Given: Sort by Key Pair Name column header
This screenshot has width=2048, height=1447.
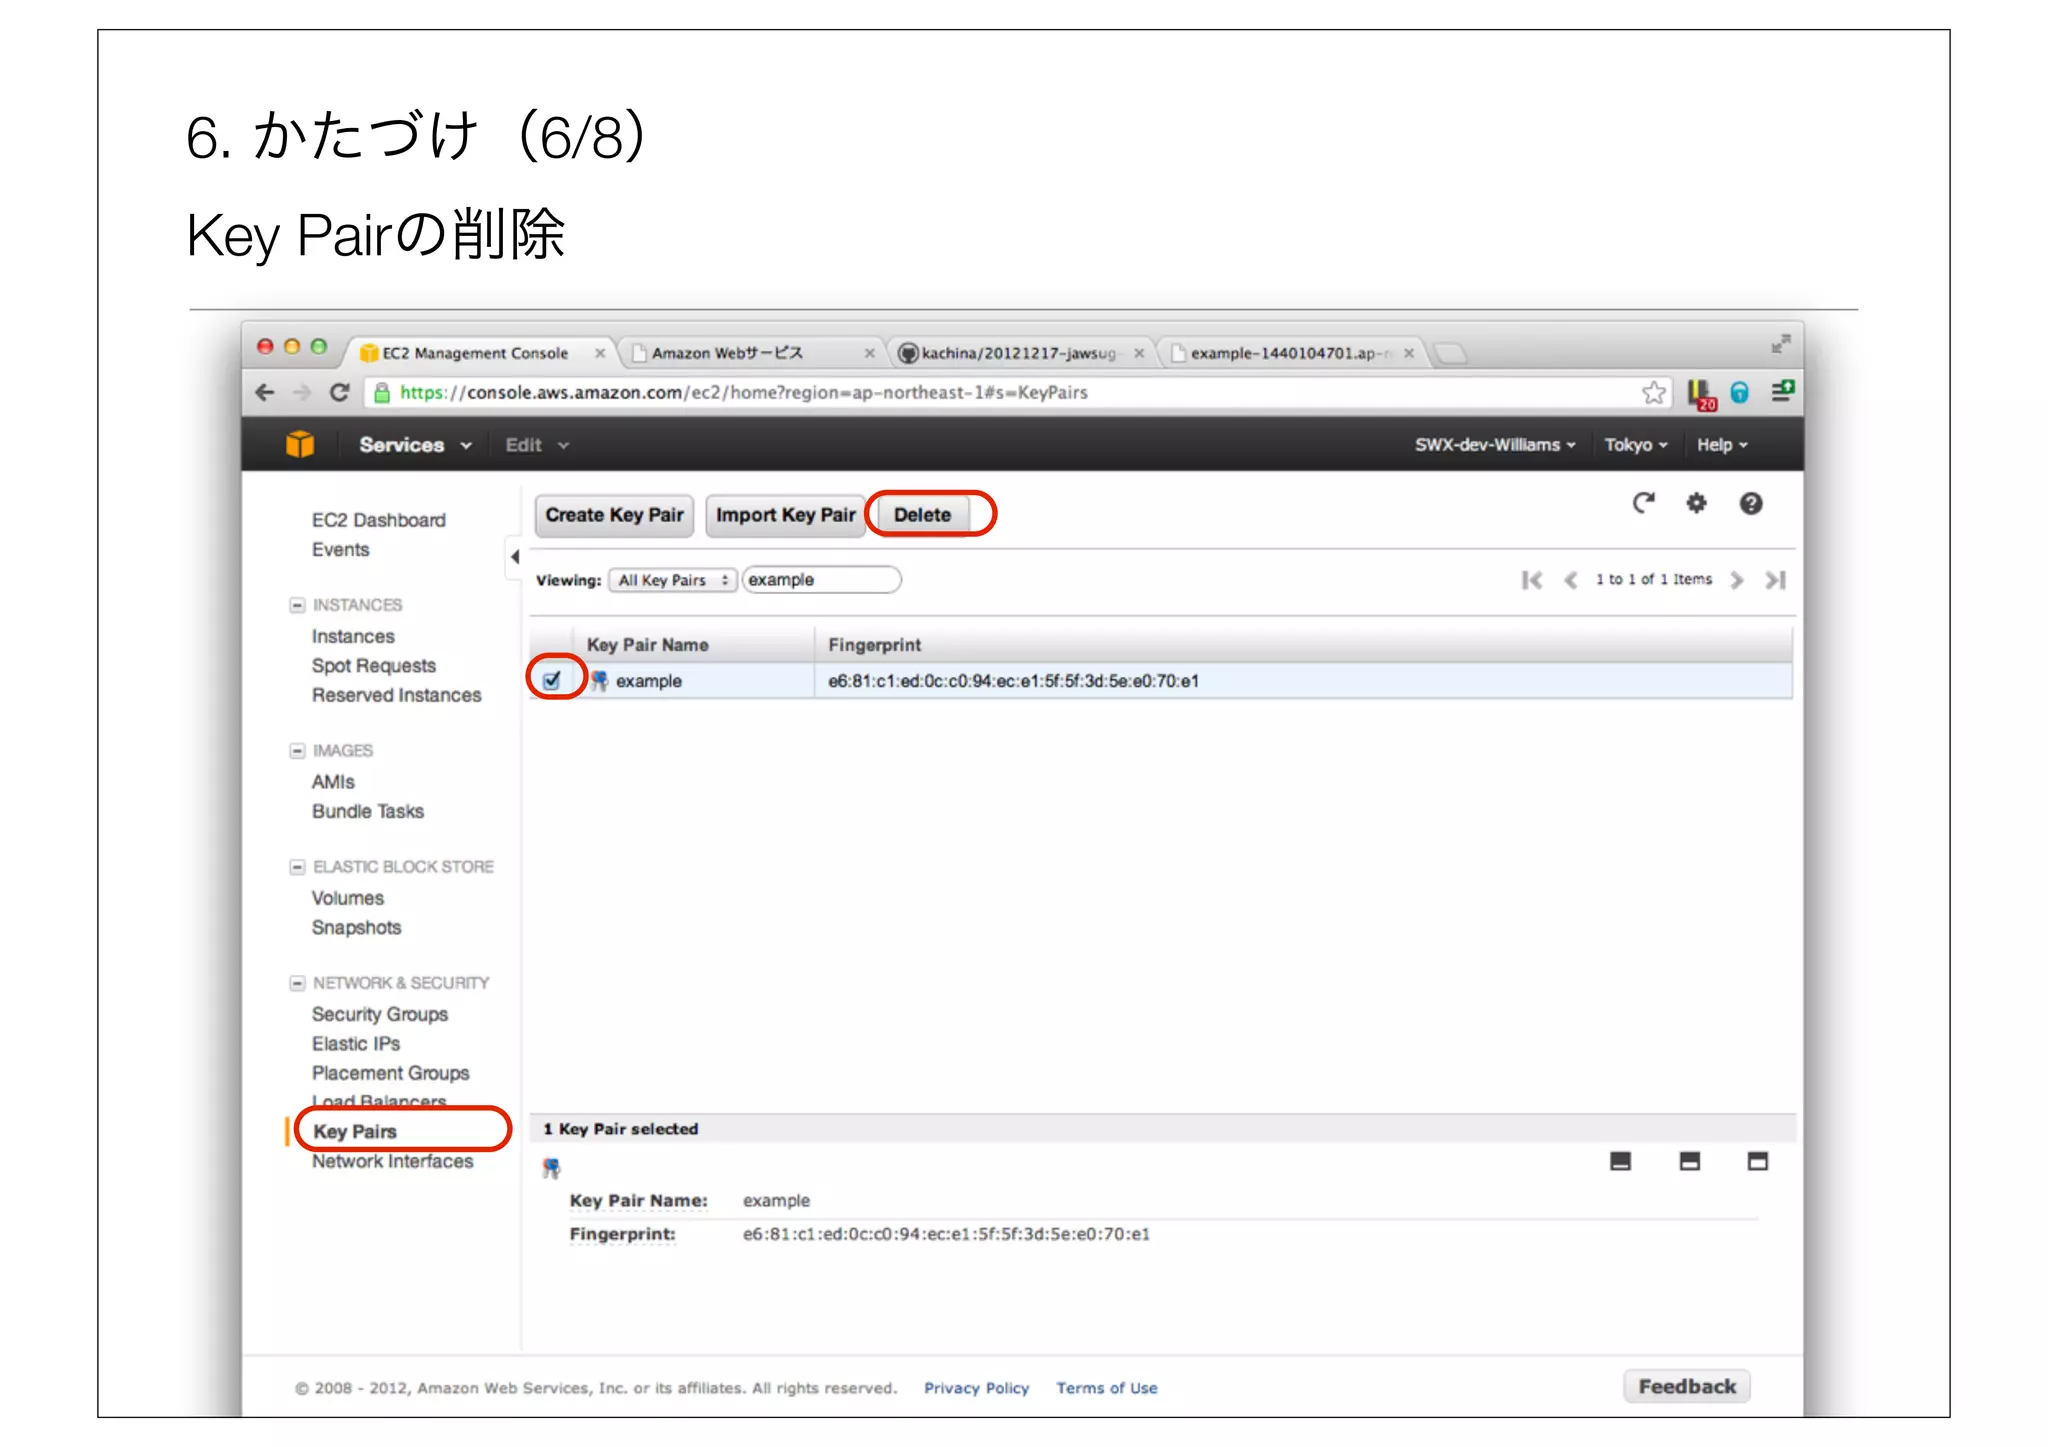Looking at the screenshot, I should pyautogui.click(x=694, y=645).
